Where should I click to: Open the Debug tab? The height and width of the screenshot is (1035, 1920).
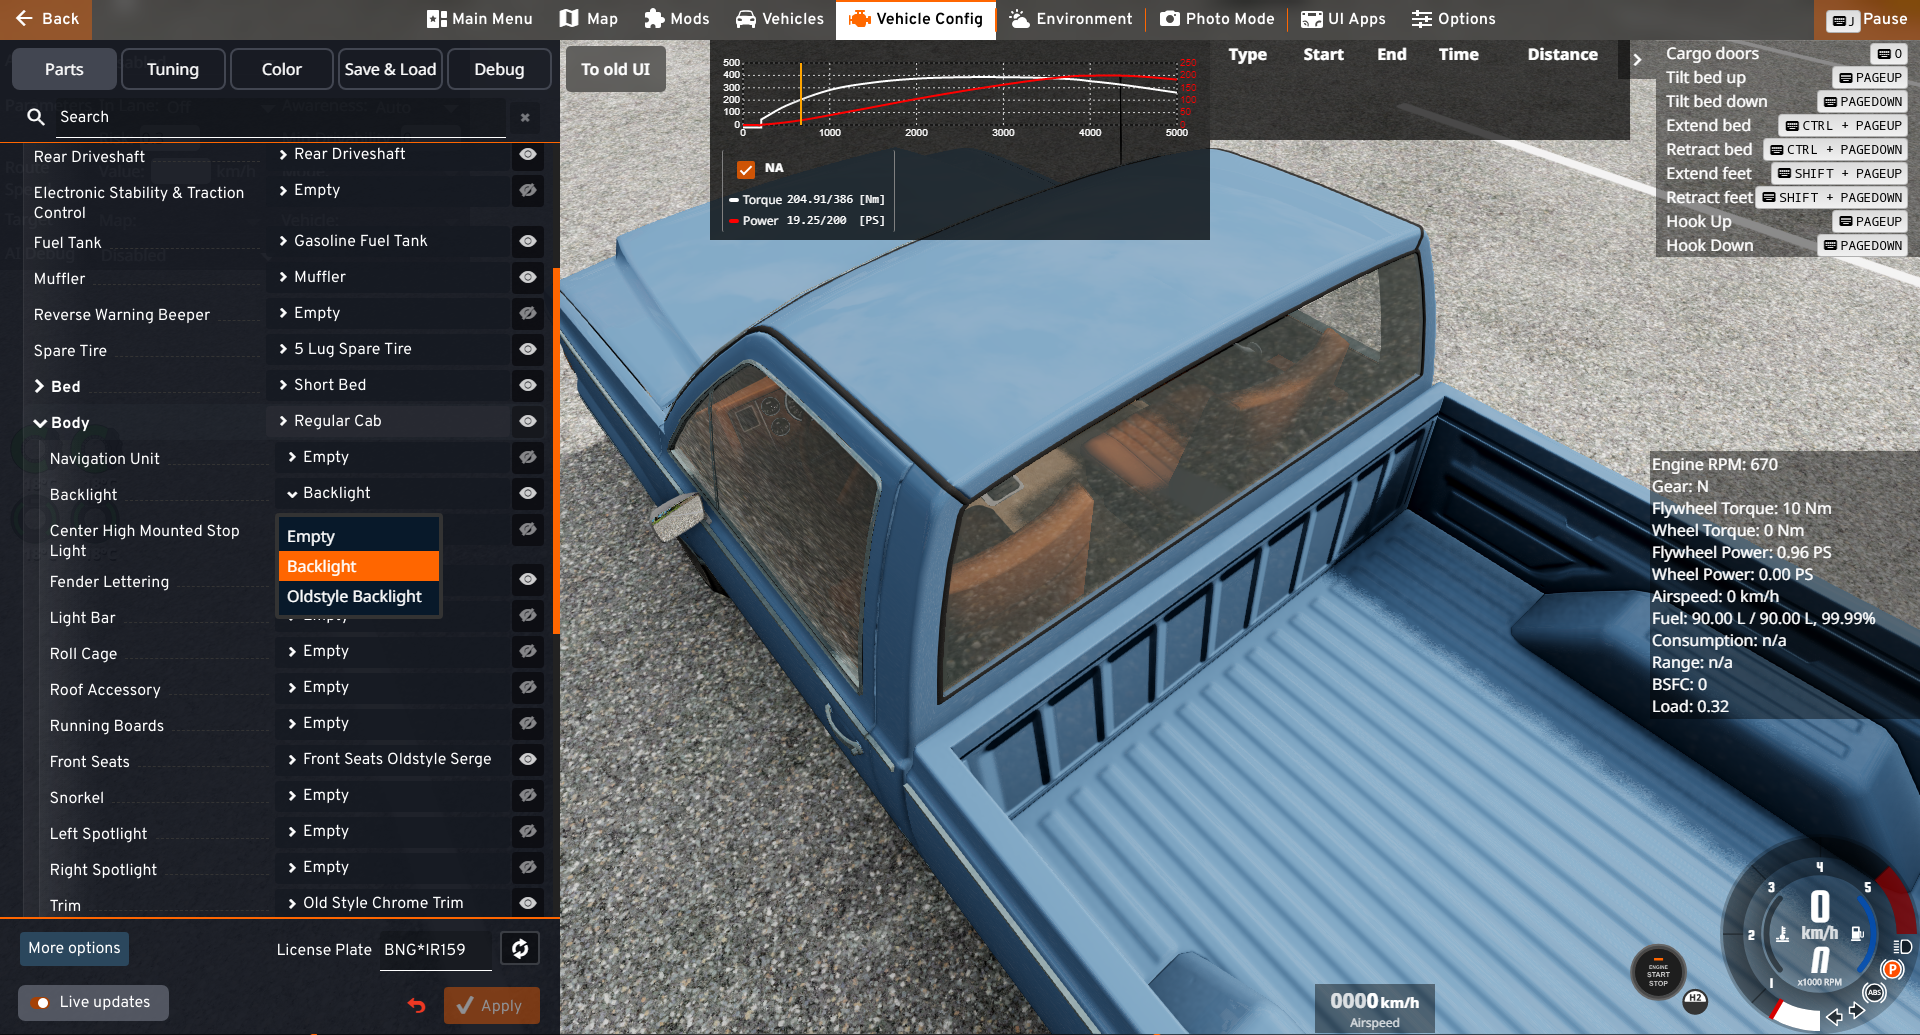[x=499, y=69]
